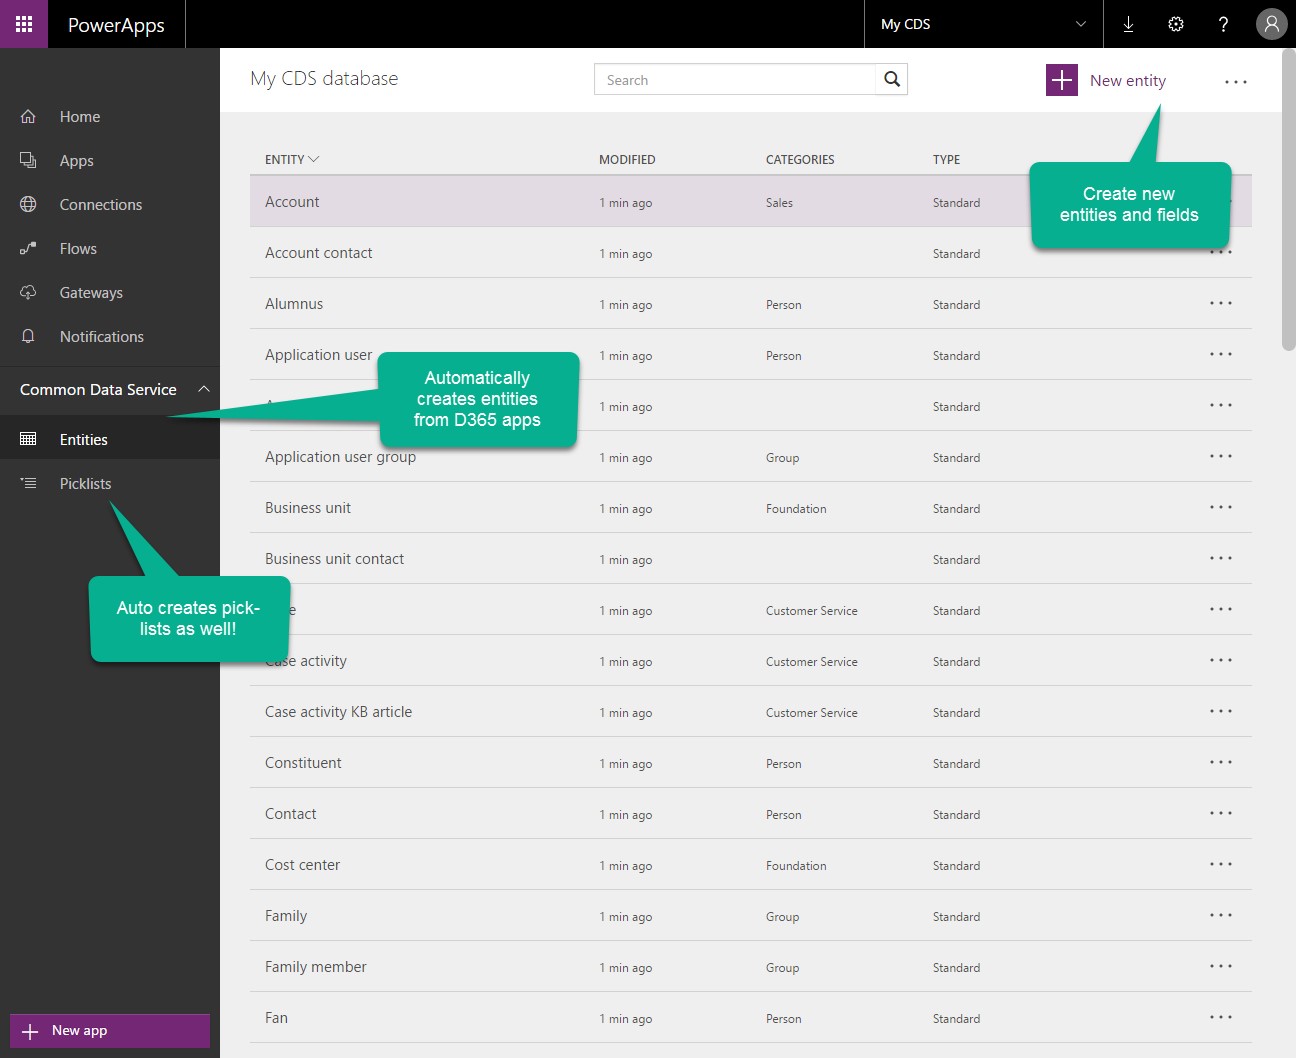Select the Entities section in the sidebar

click(x=83, y=439)
